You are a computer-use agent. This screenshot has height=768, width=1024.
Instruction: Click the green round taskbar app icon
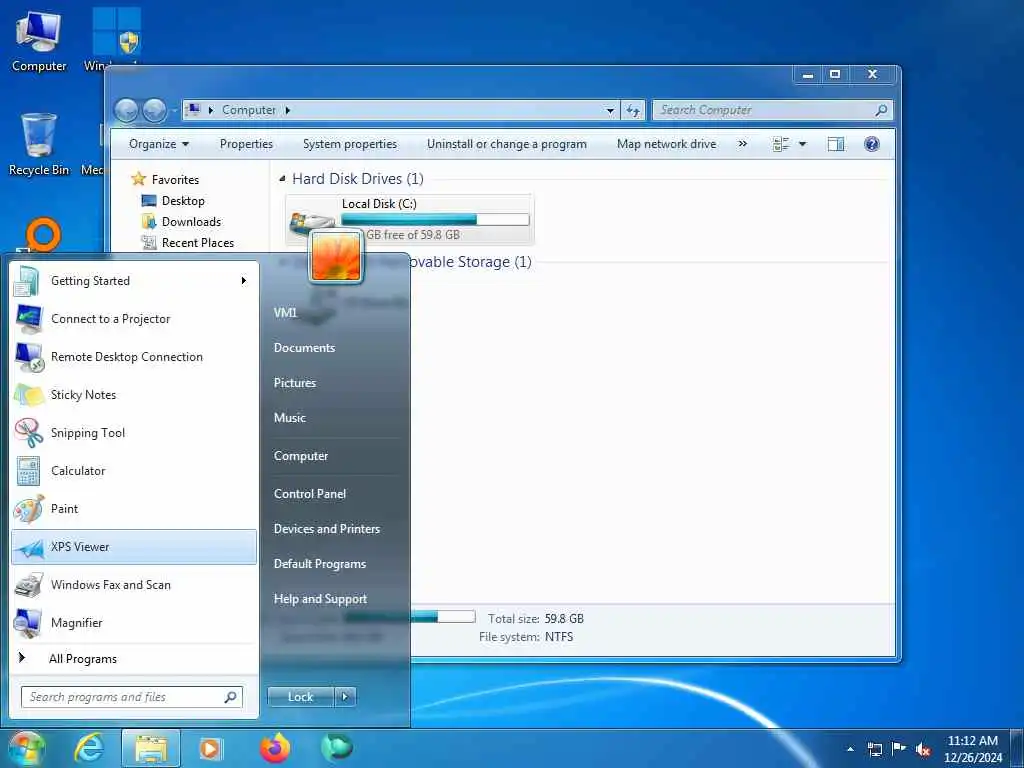[x=337, y=748]
